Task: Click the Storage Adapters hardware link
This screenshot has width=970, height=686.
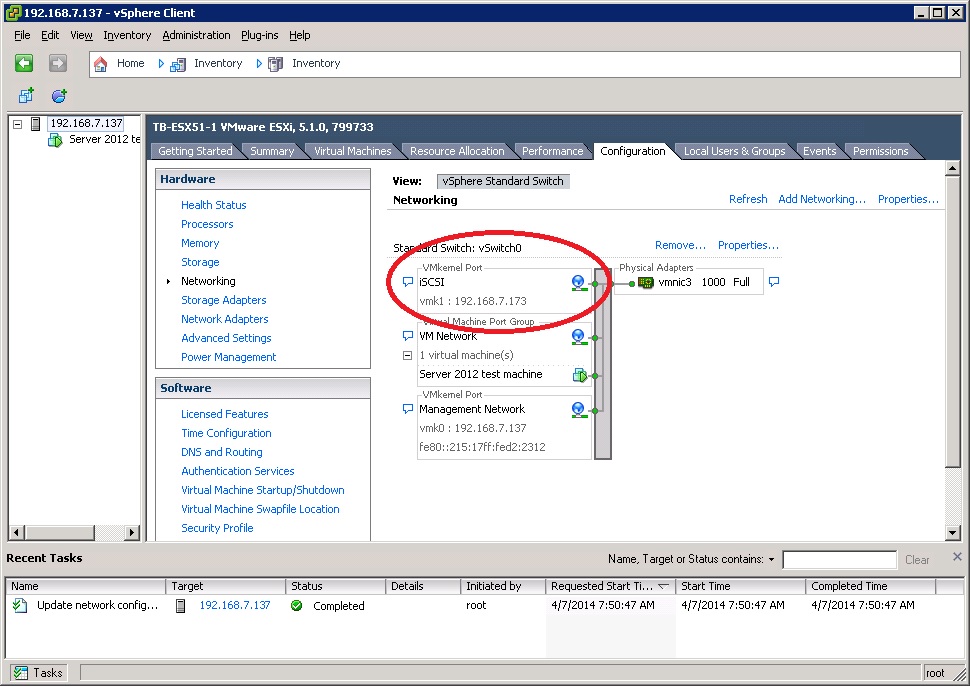Action: click(x=223, y=300)
